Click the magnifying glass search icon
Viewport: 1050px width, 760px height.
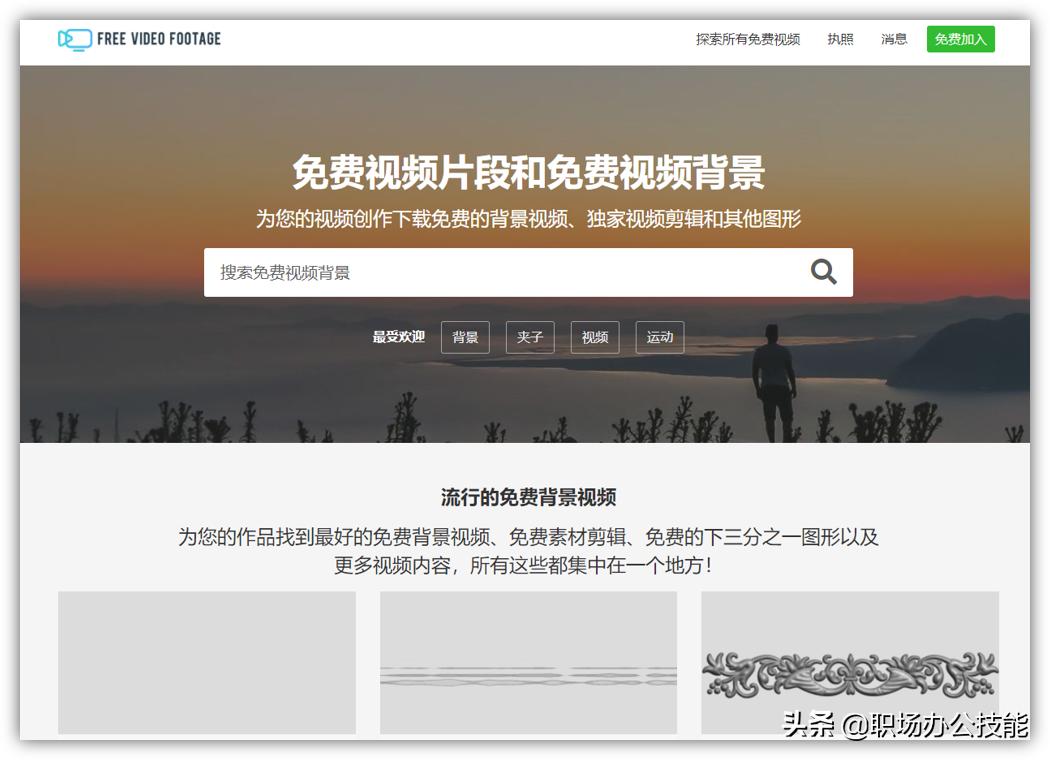point(822,271)
